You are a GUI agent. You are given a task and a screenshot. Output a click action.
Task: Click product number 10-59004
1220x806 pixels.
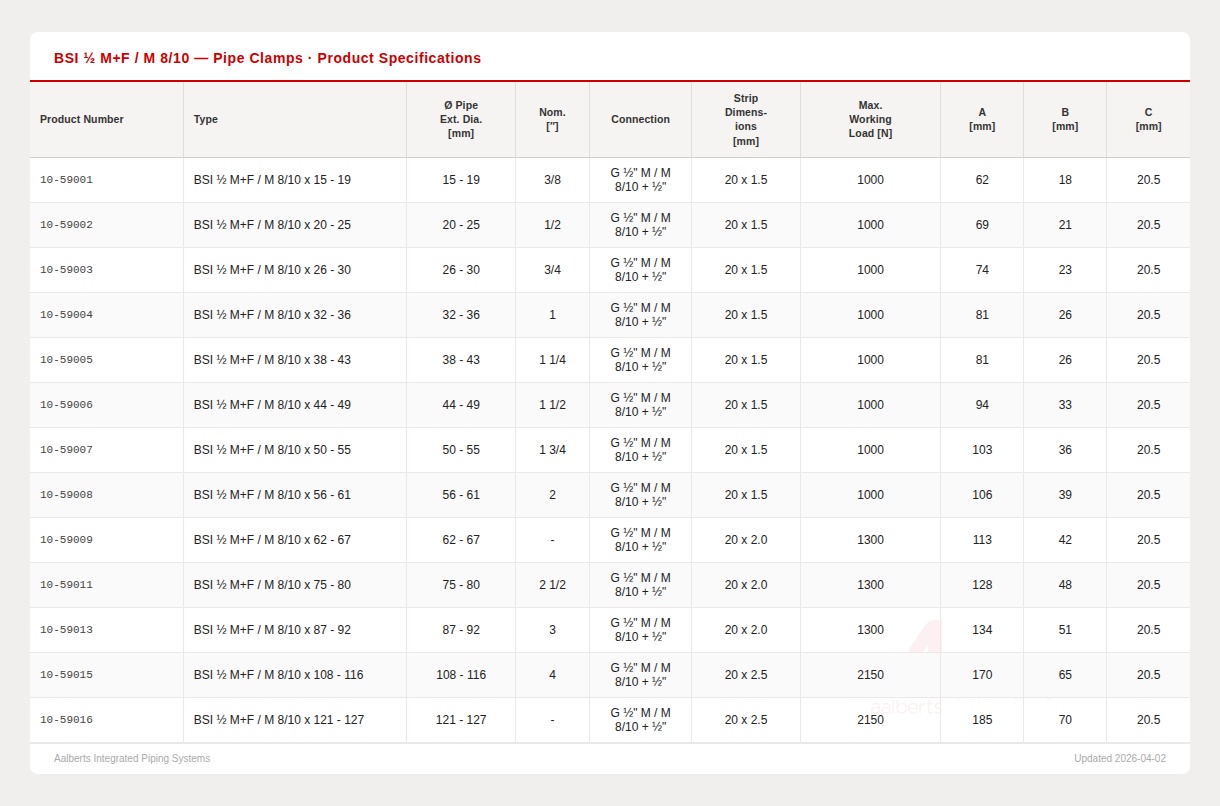click(66, 315)
